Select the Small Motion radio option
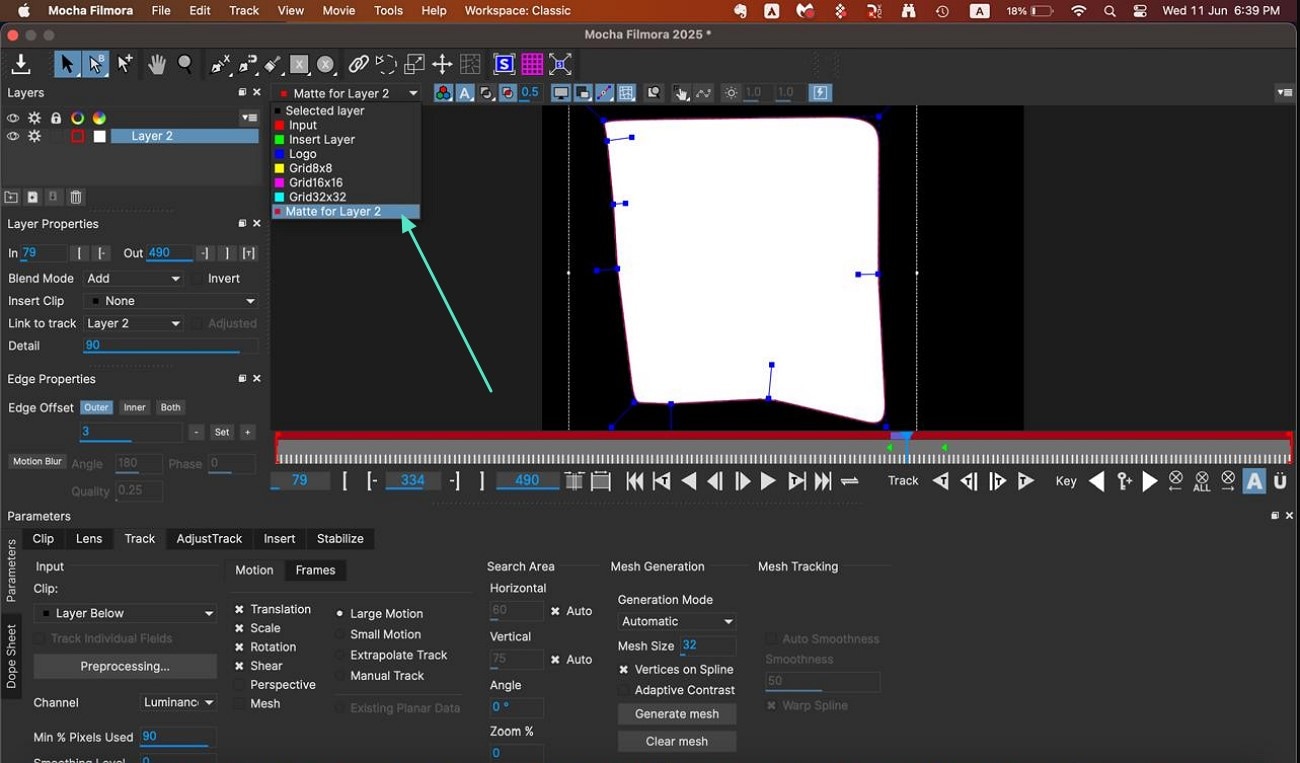Screen dimensions: 1300x763 point(340,634)
